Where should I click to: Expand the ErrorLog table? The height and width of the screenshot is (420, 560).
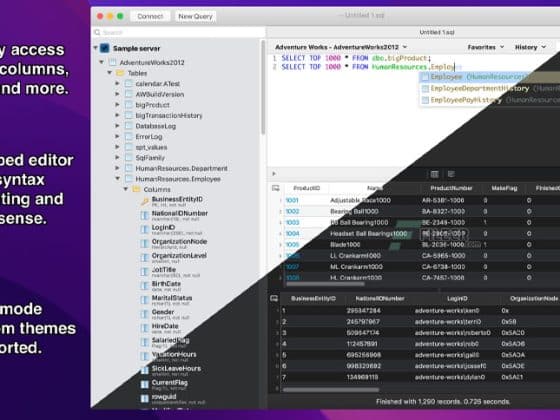tap(117, 136)
